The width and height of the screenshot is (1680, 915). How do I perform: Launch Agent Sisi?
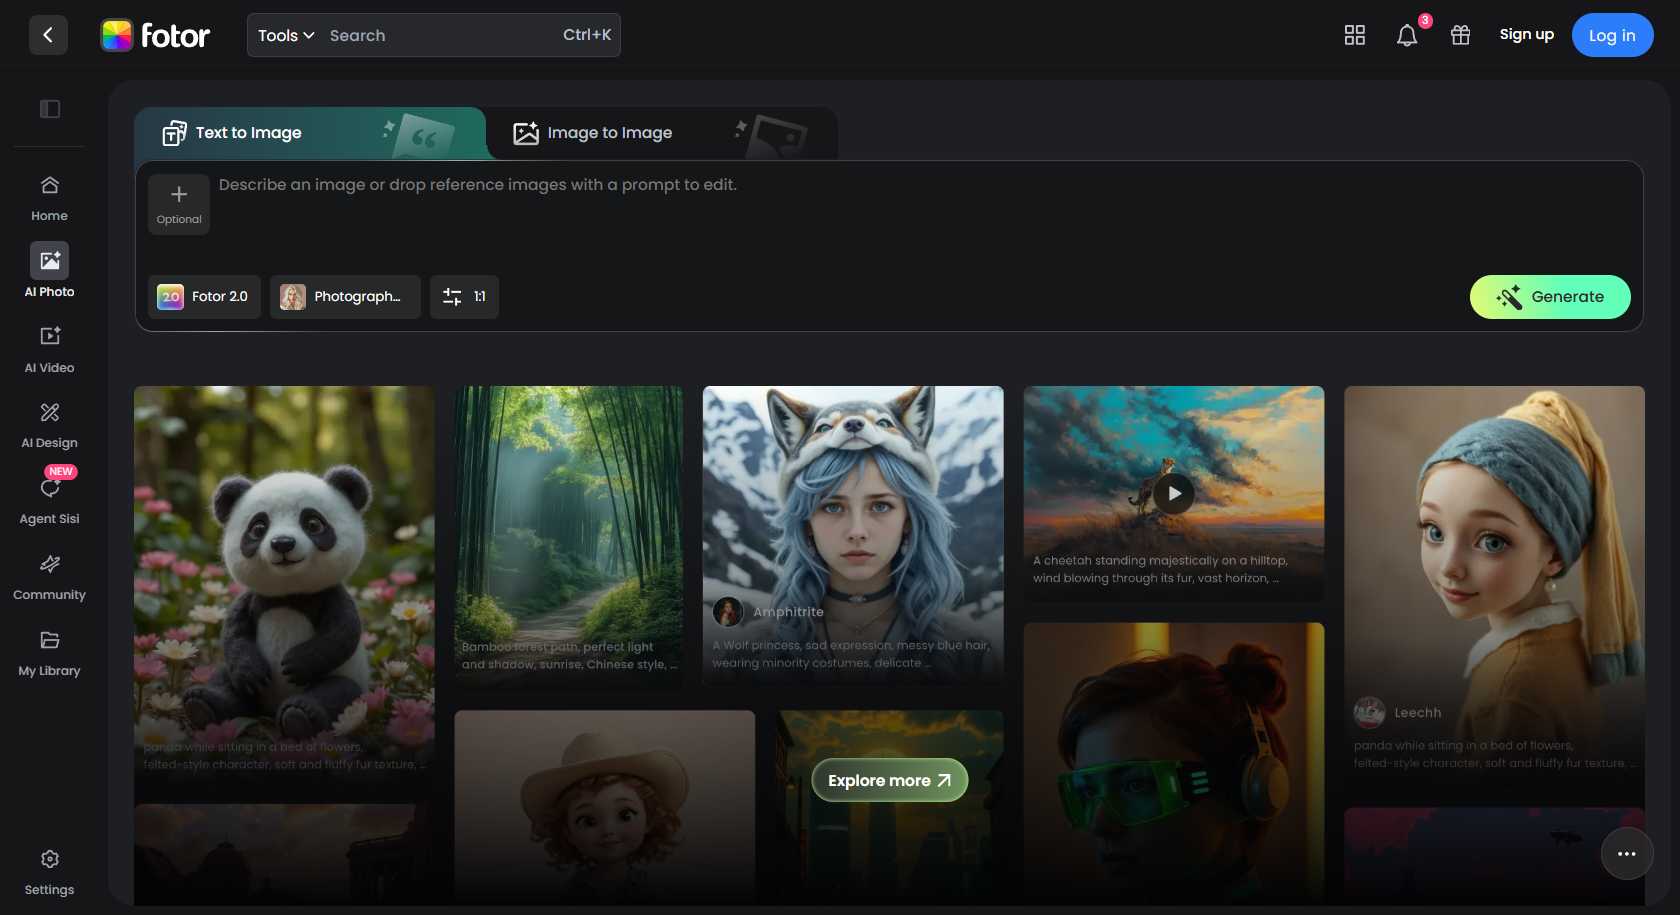[49, 497]
